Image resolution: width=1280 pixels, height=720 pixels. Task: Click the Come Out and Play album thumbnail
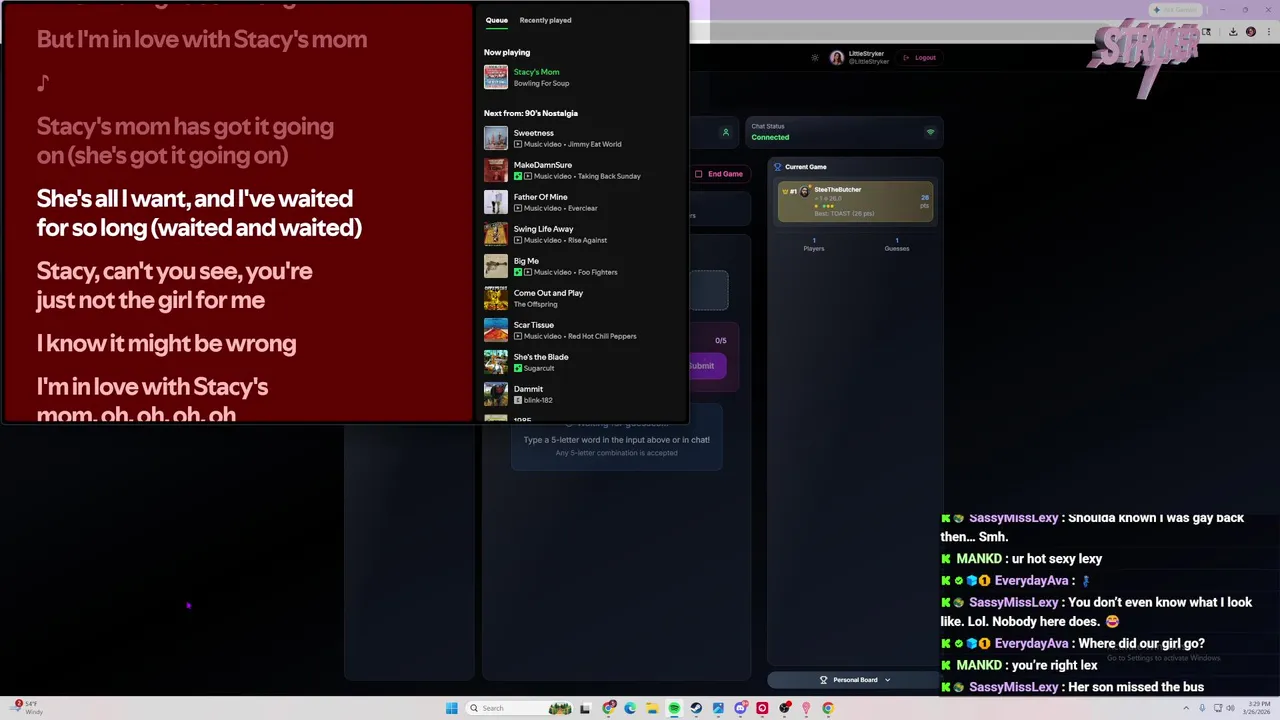click(x=496, y=298)
